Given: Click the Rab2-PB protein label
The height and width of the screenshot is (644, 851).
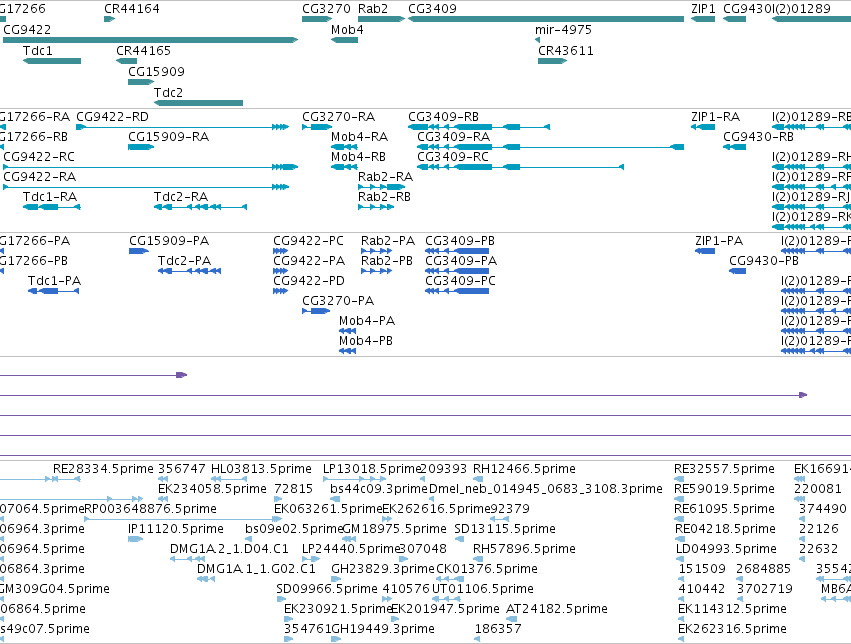Looking at the screenshot, I should 387,261.
